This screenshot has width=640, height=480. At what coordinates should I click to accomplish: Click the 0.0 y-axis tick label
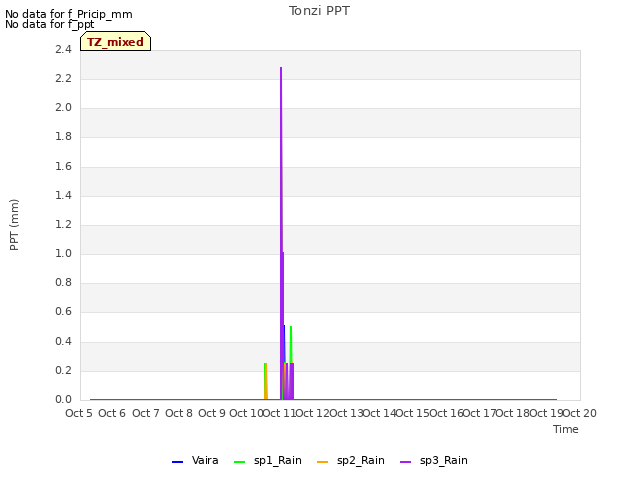pos(63,399)
